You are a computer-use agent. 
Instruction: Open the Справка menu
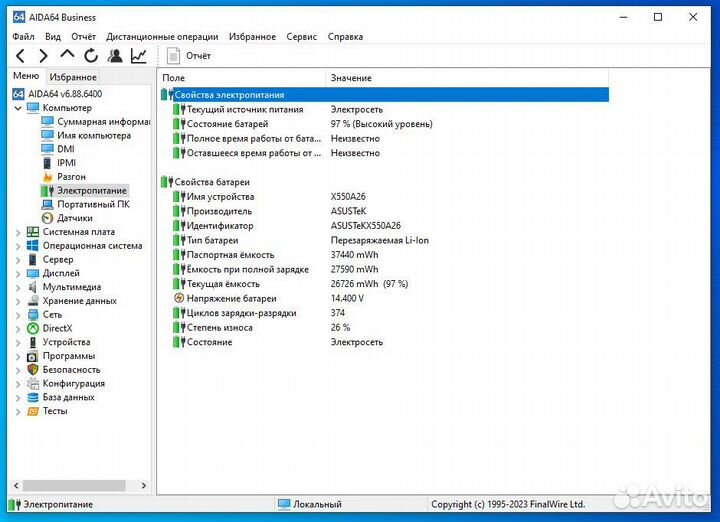pyautogui.click(x=345, y=36)
